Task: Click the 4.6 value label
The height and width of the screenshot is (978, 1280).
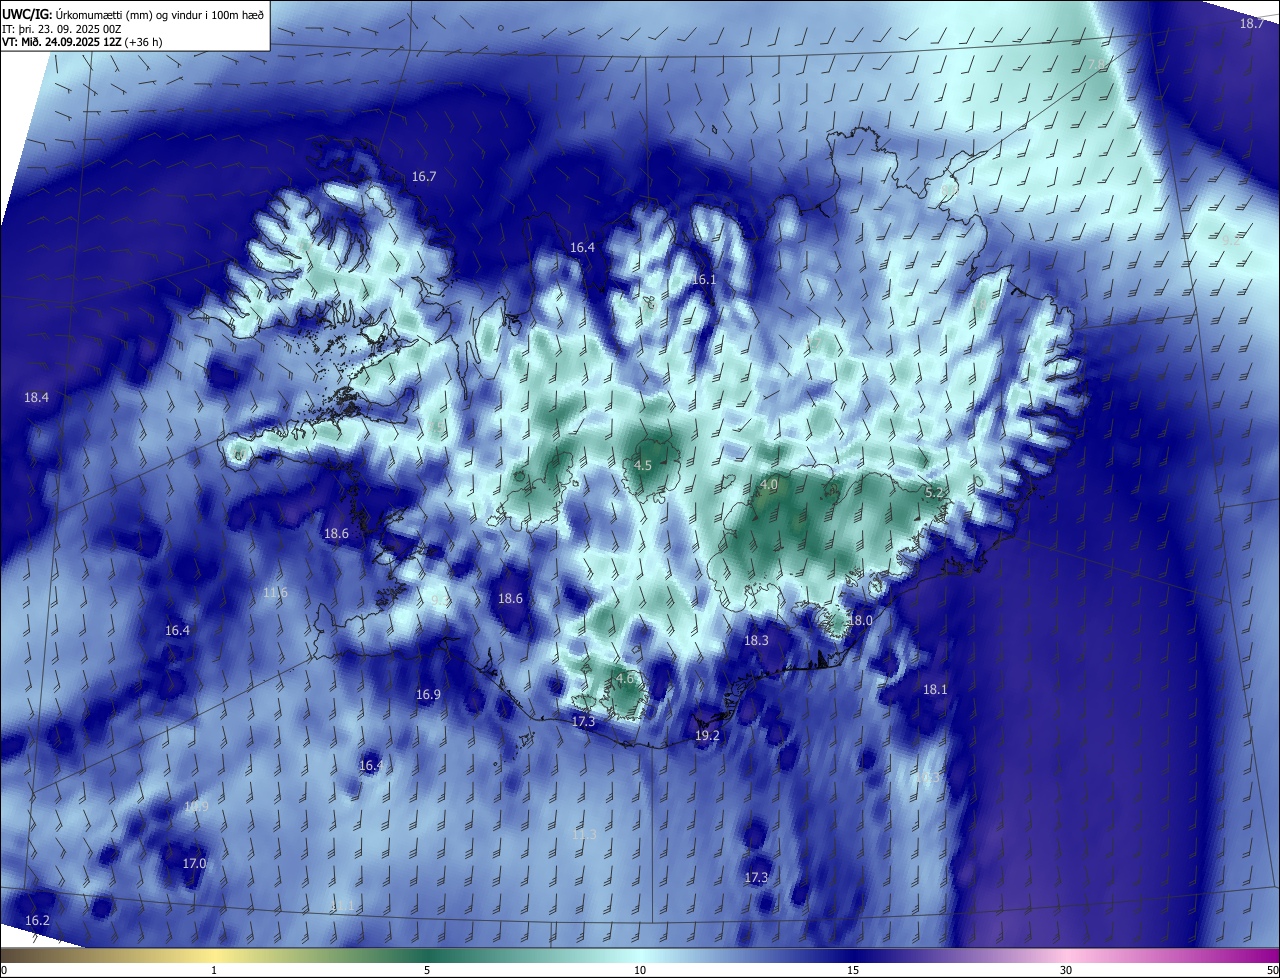Action: click(x=625, y=678)
